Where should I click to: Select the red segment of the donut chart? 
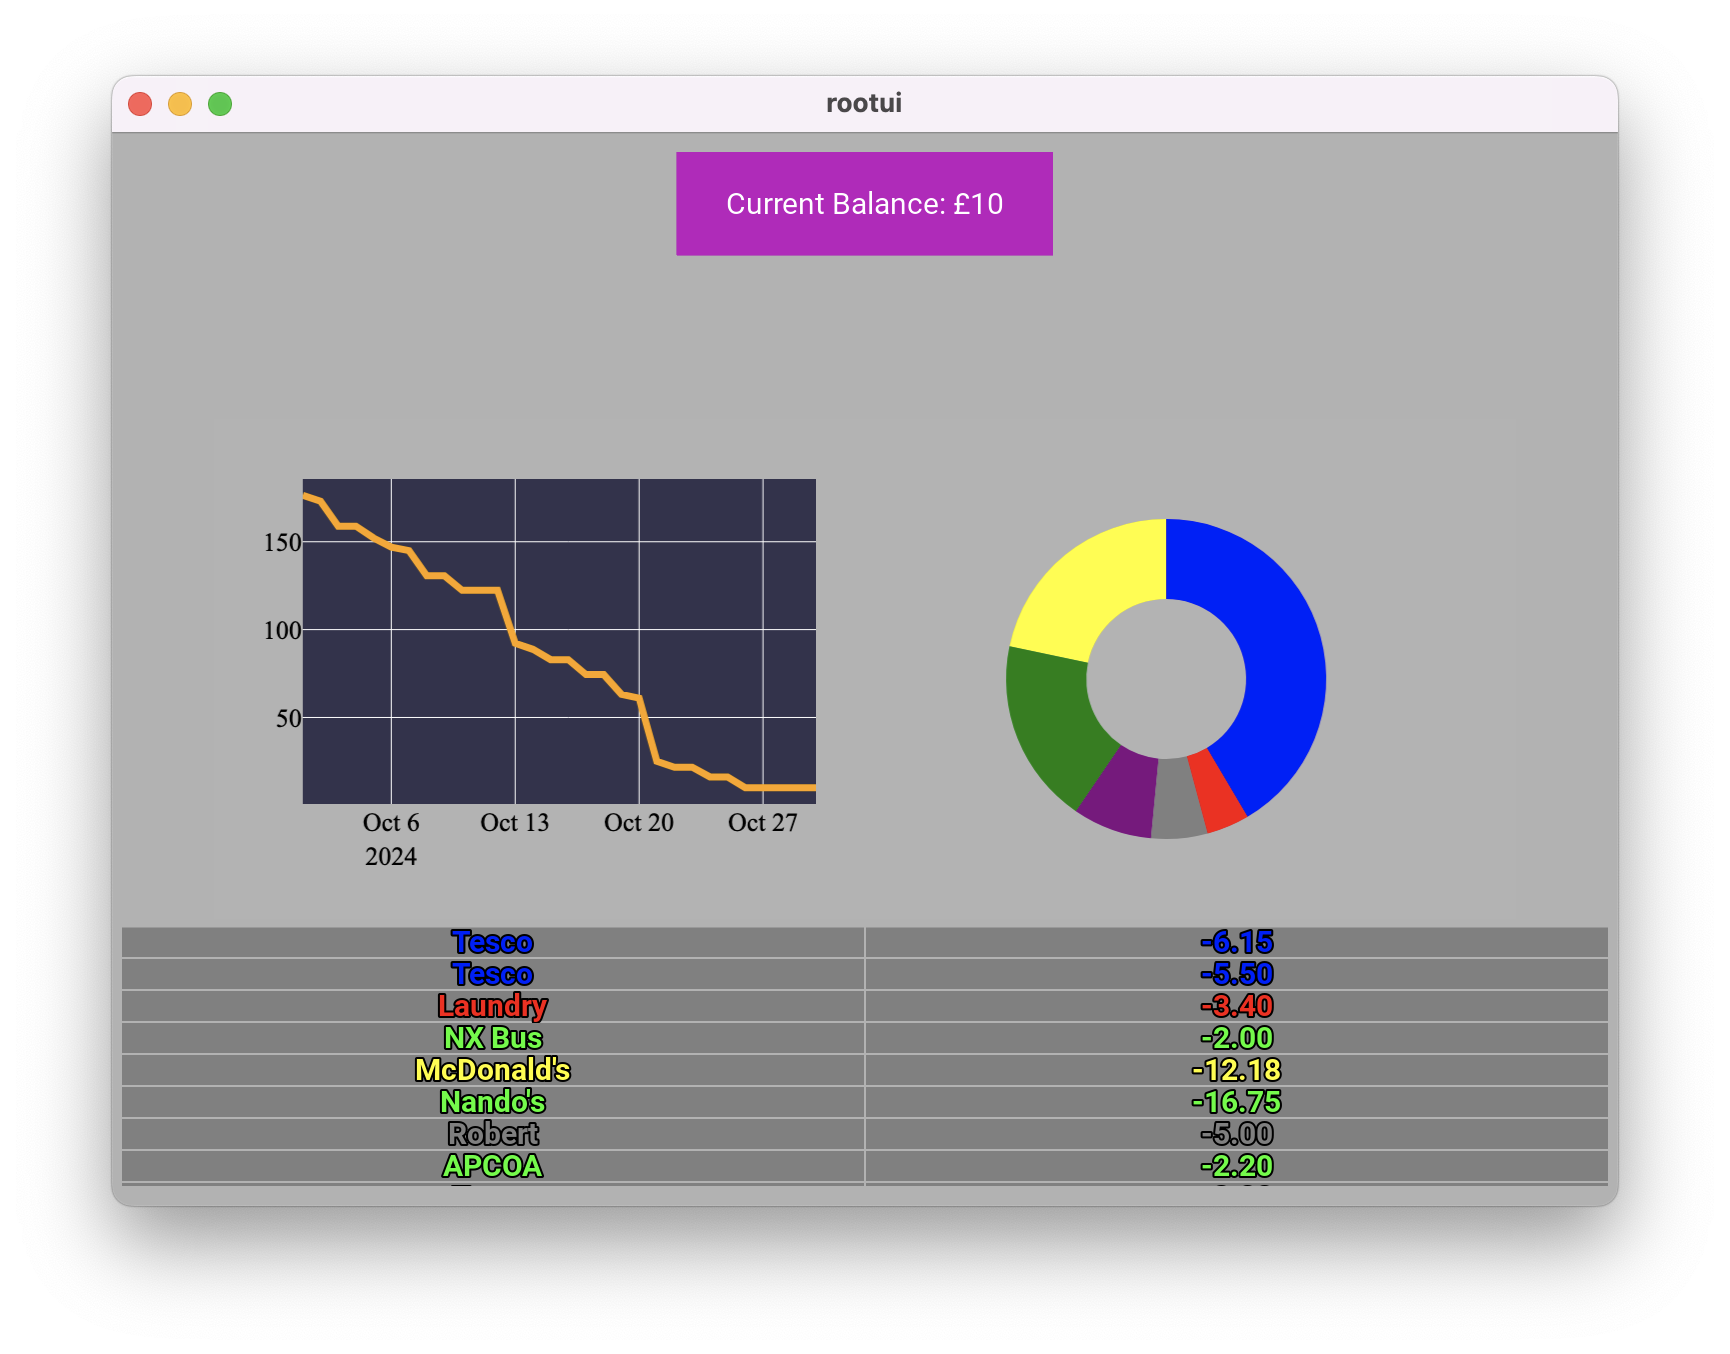tap(1218, 790)
